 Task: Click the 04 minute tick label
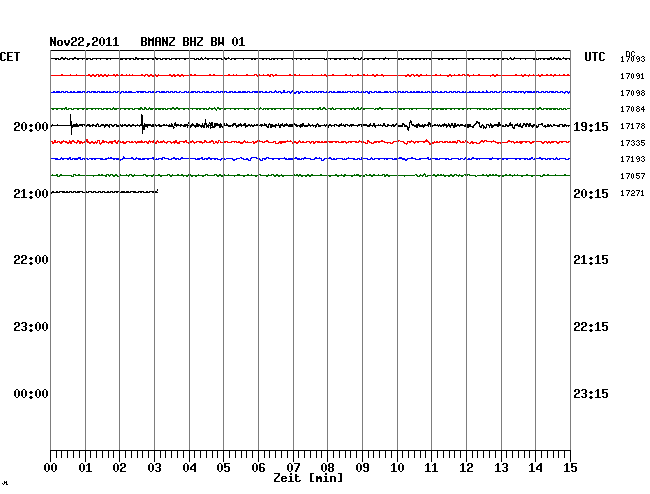[189, 468]
